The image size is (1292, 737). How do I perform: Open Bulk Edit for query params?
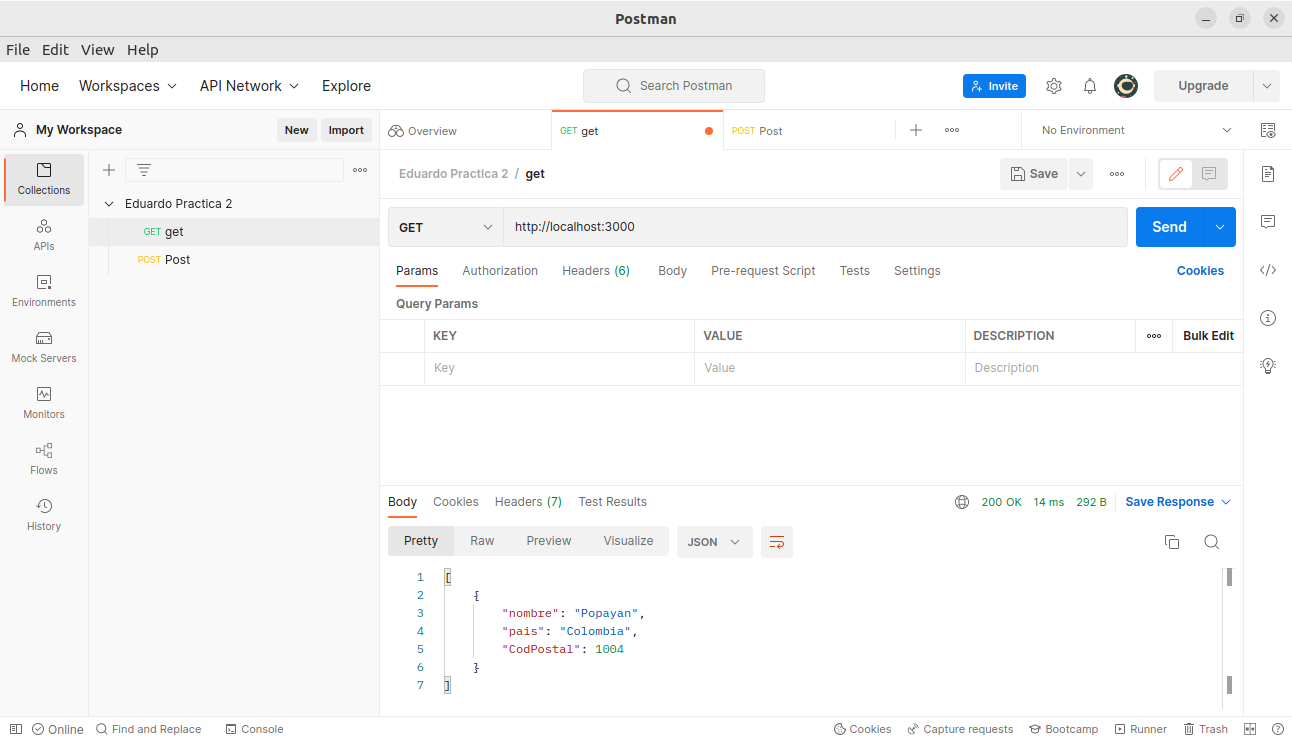coord(1207,335)
